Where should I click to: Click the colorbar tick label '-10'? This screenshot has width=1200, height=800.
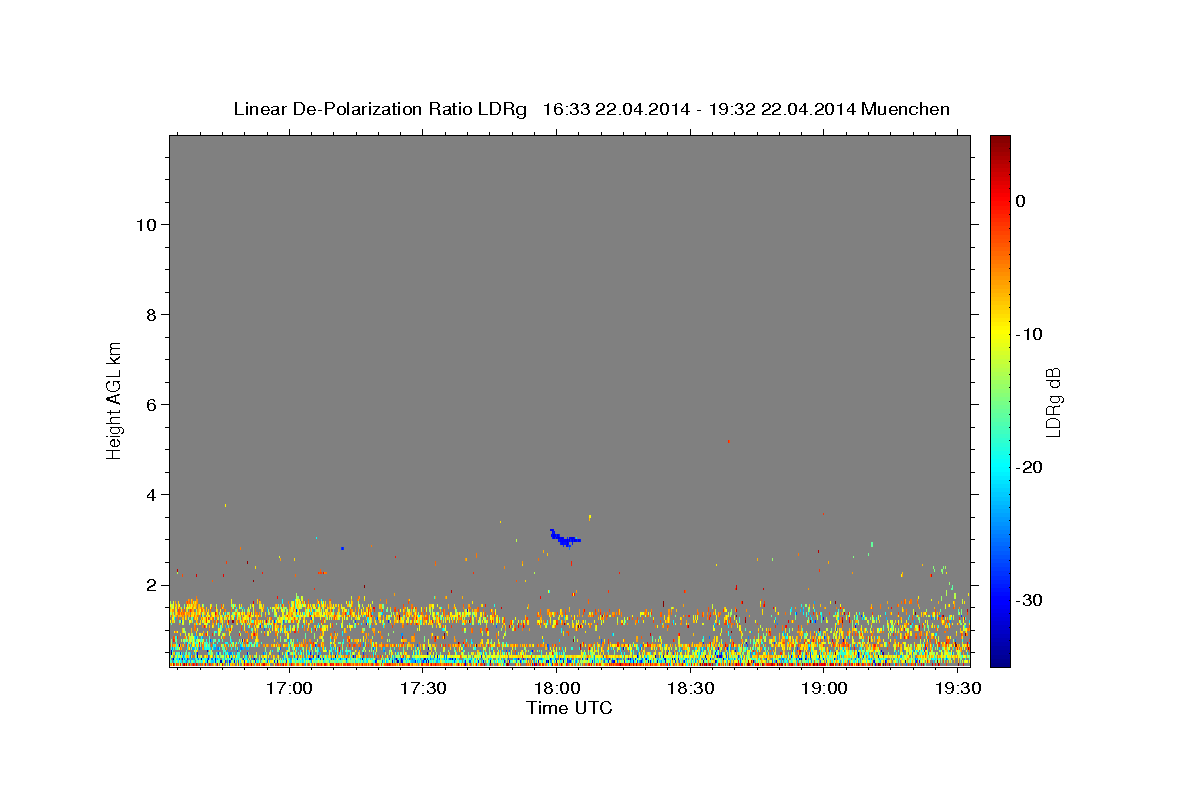click(x=1030, y=334)
